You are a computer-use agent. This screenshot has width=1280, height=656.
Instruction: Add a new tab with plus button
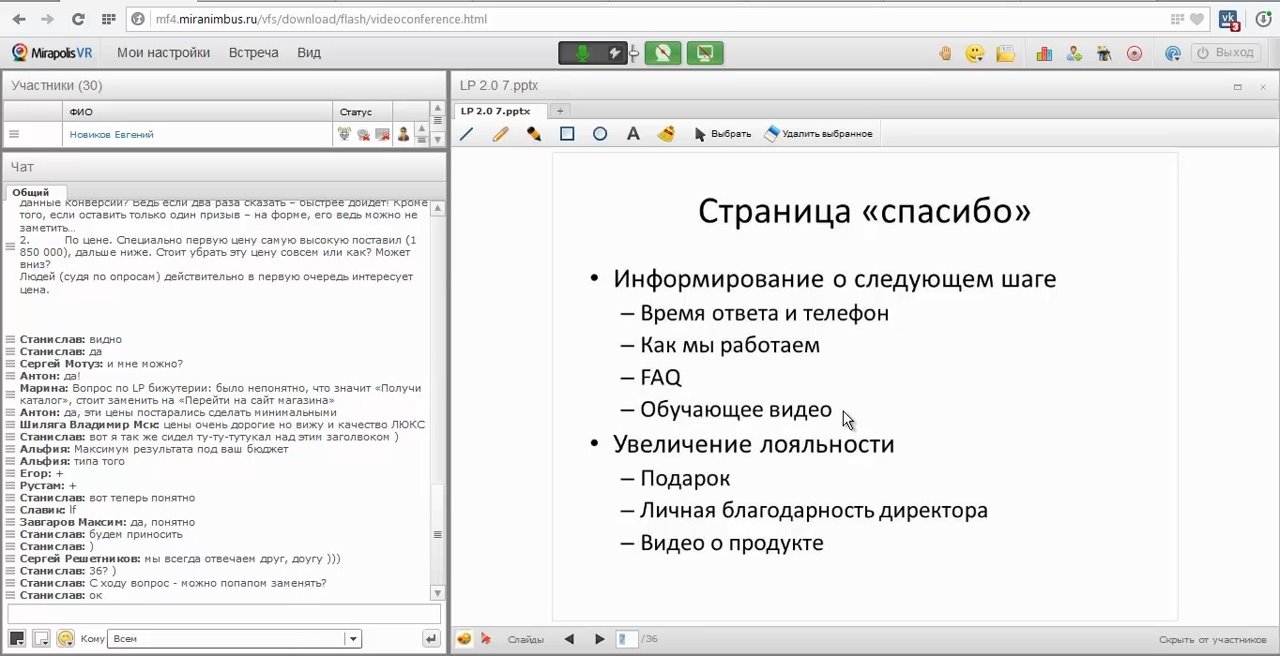pos(560,111)
